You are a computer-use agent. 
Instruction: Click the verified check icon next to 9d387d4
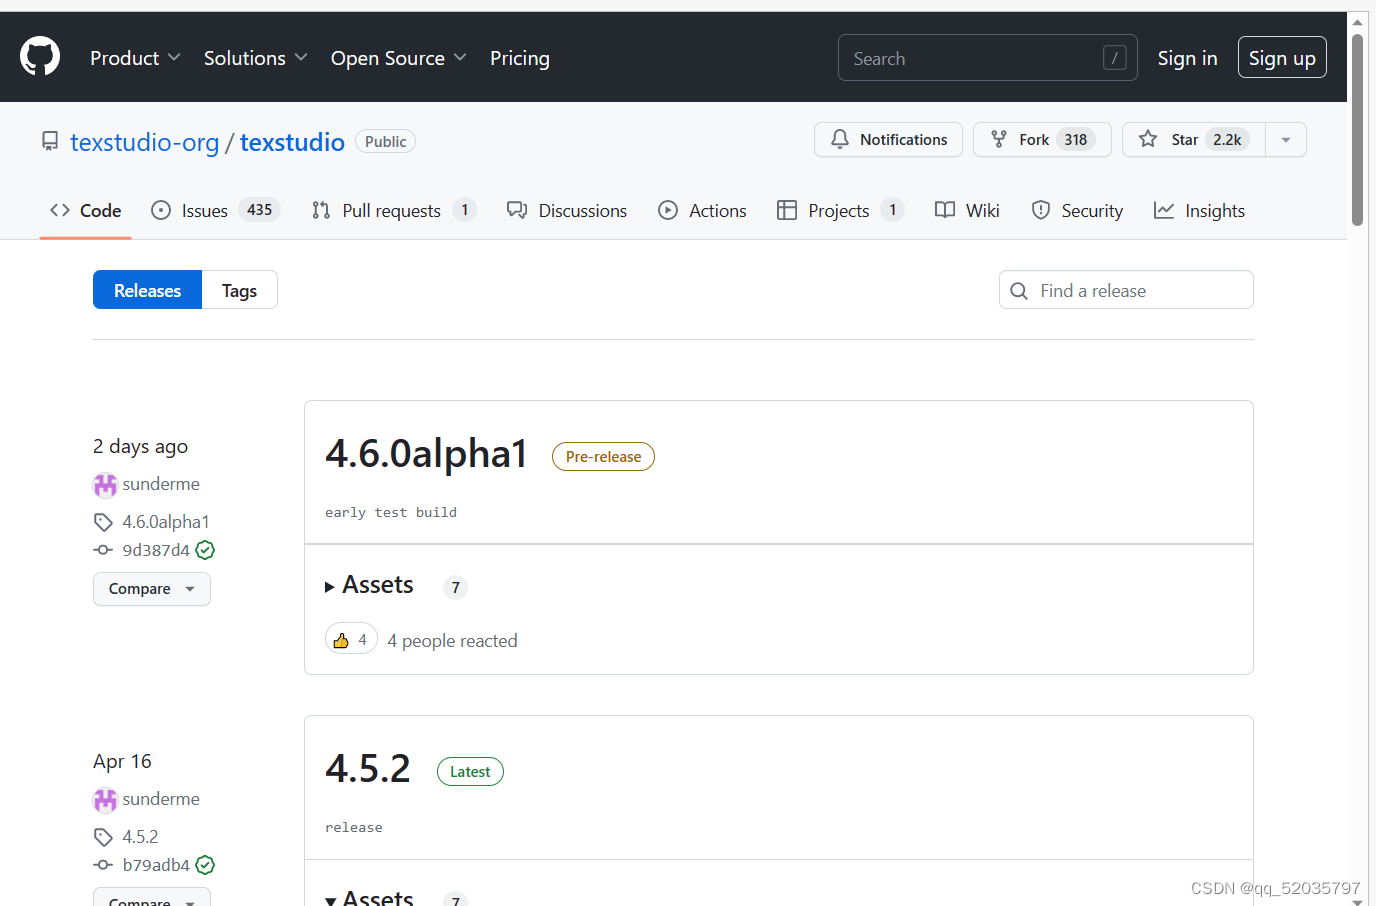tap(205, 550)
